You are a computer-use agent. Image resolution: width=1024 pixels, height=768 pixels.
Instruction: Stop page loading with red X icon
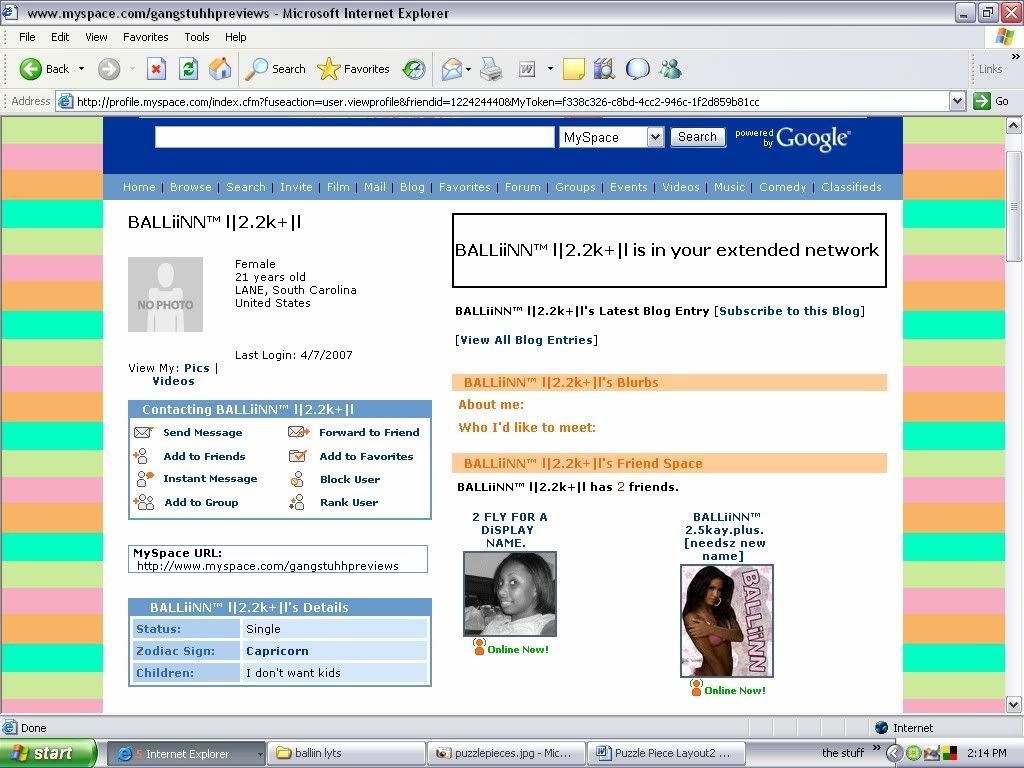[156, 69]
